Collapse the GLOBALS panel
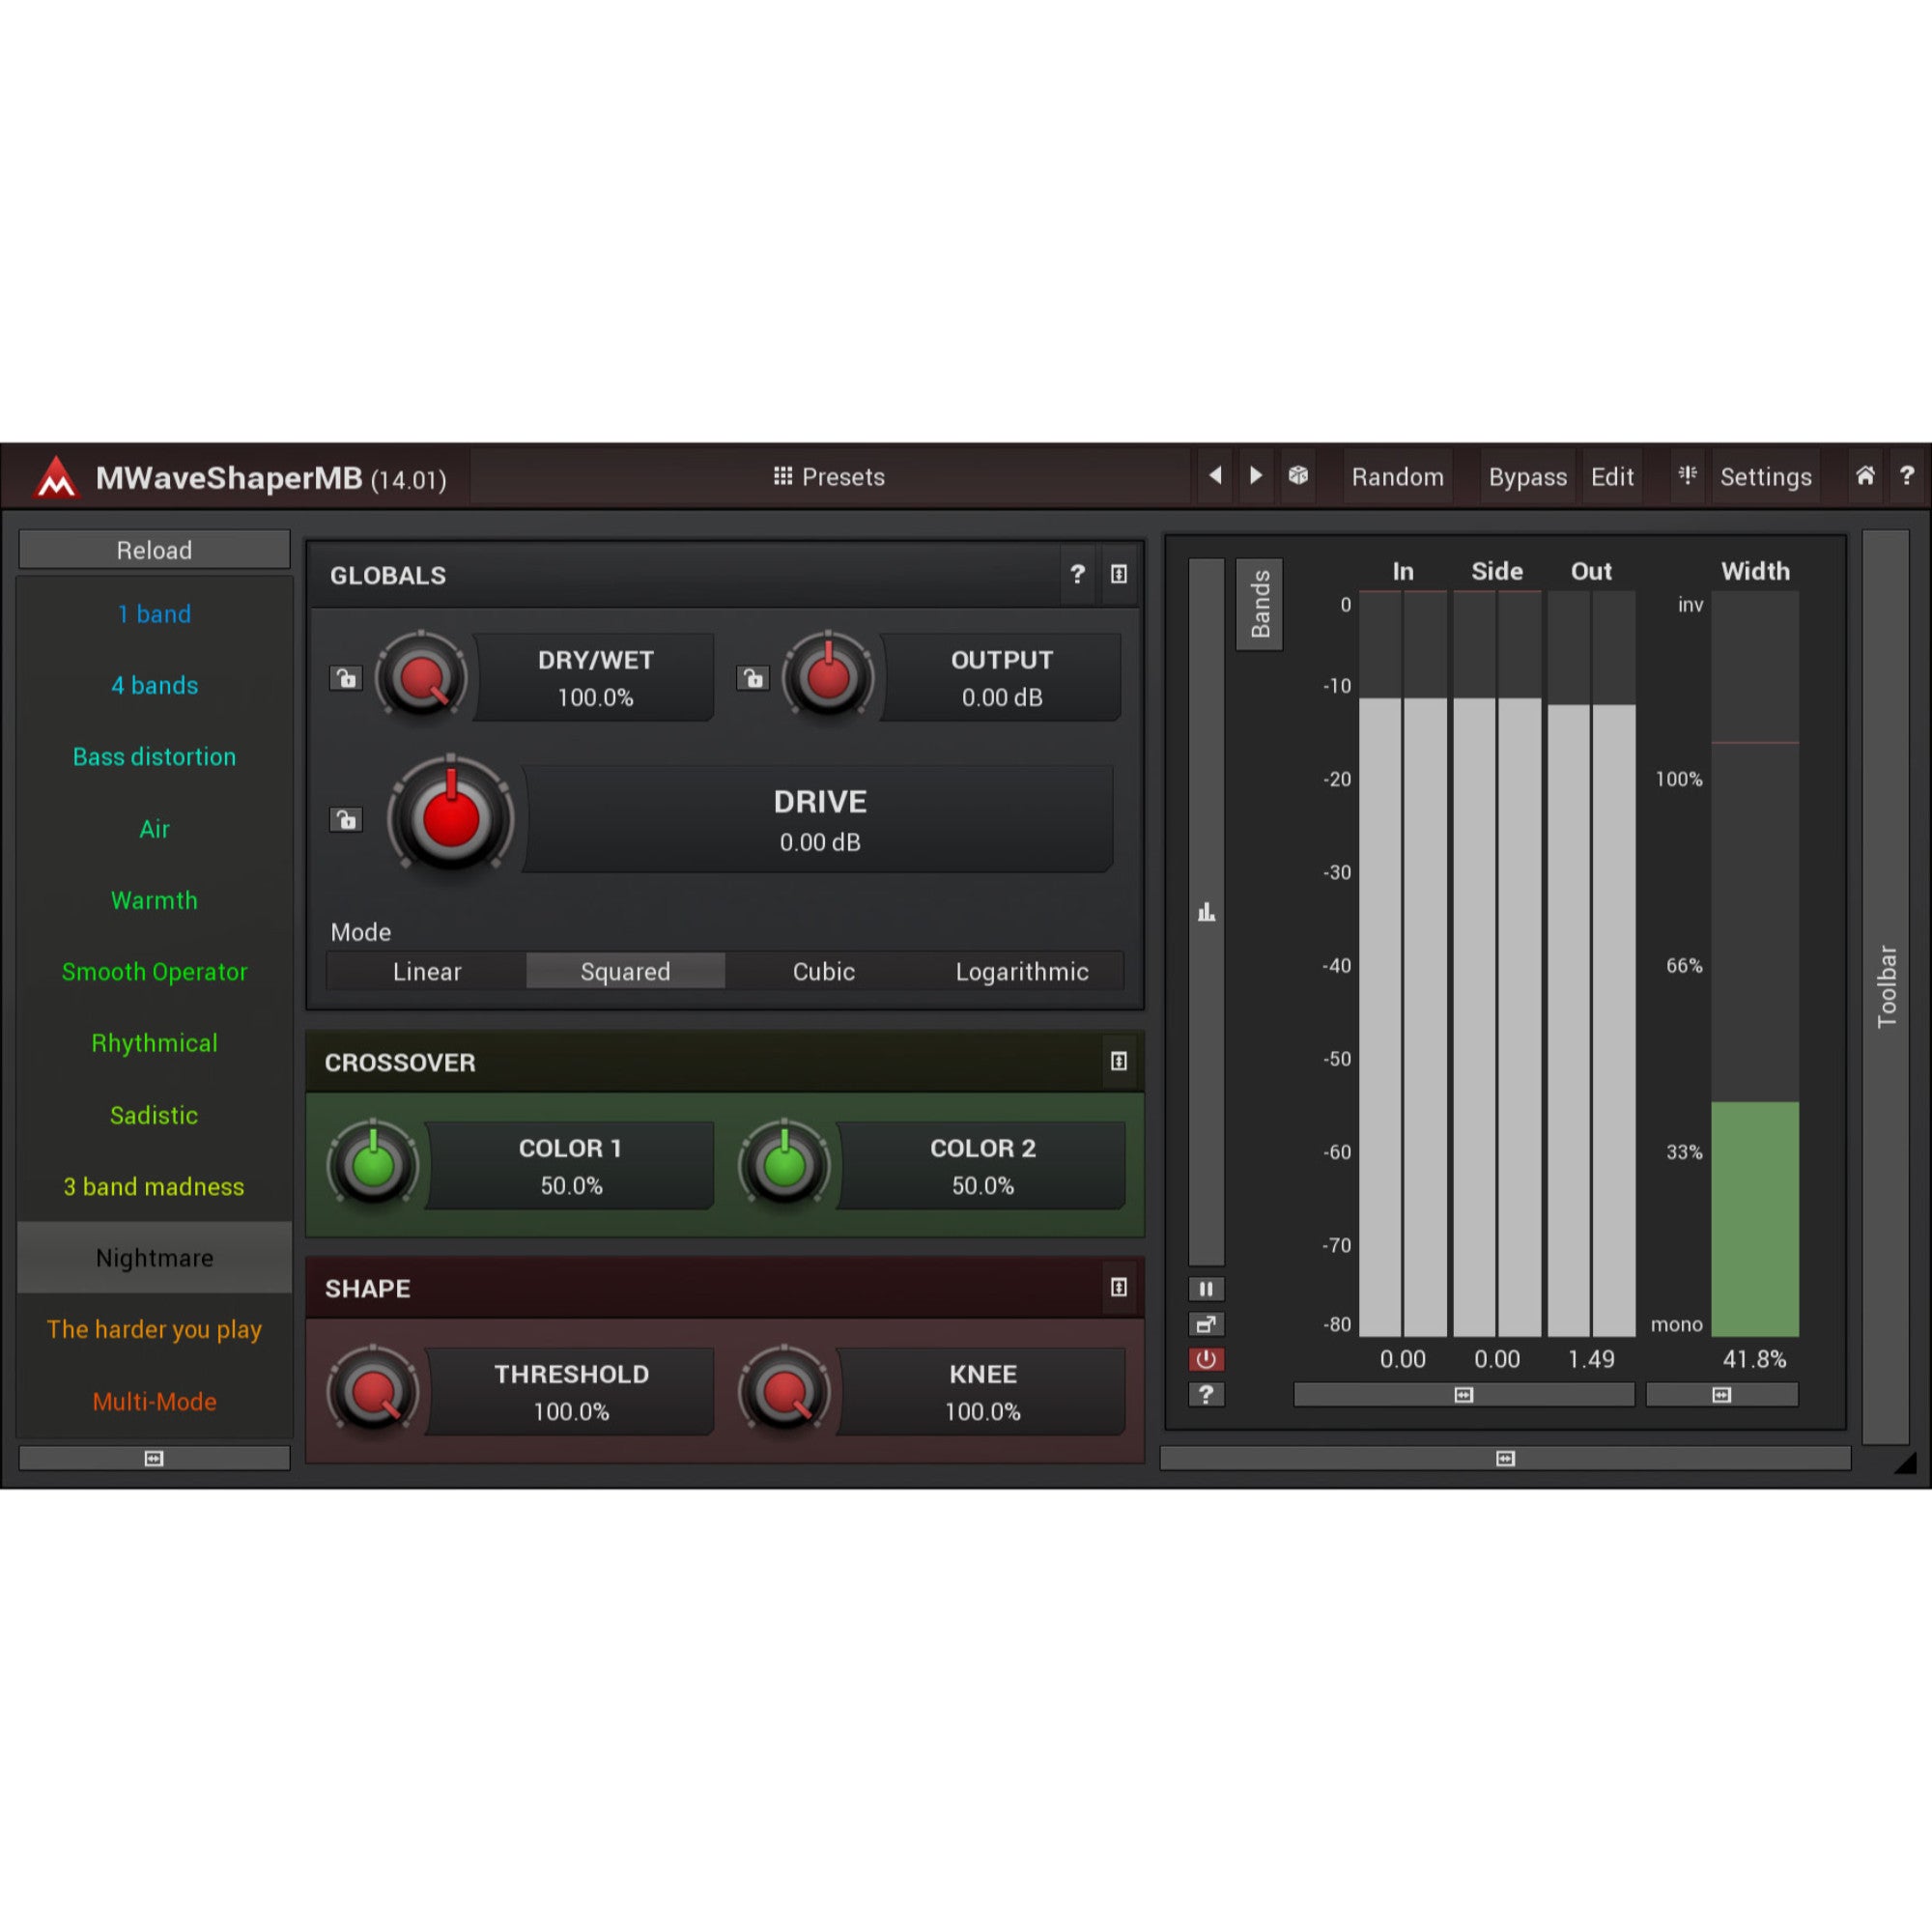 tap(1119, 574)
